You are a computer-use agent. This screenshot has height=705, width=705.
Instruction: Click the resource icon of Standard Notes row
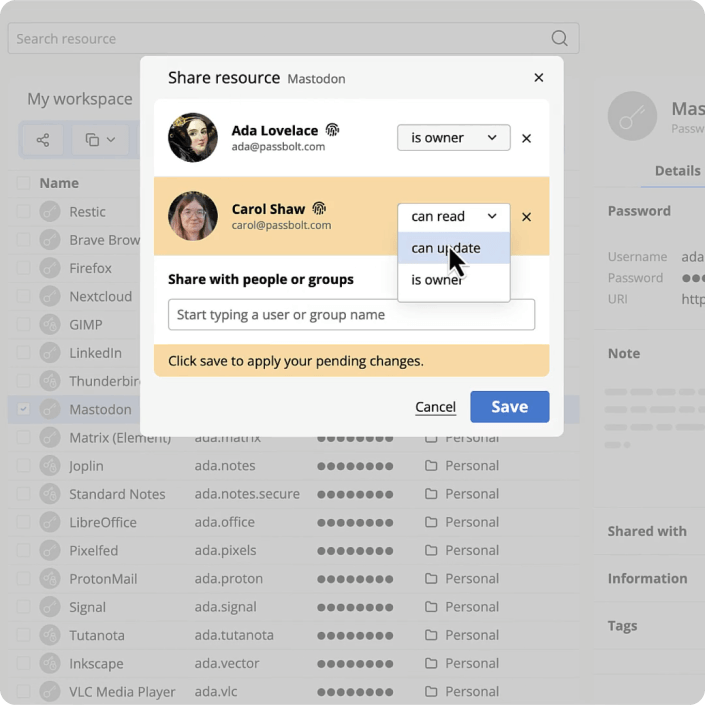click(x=50, y=494)
